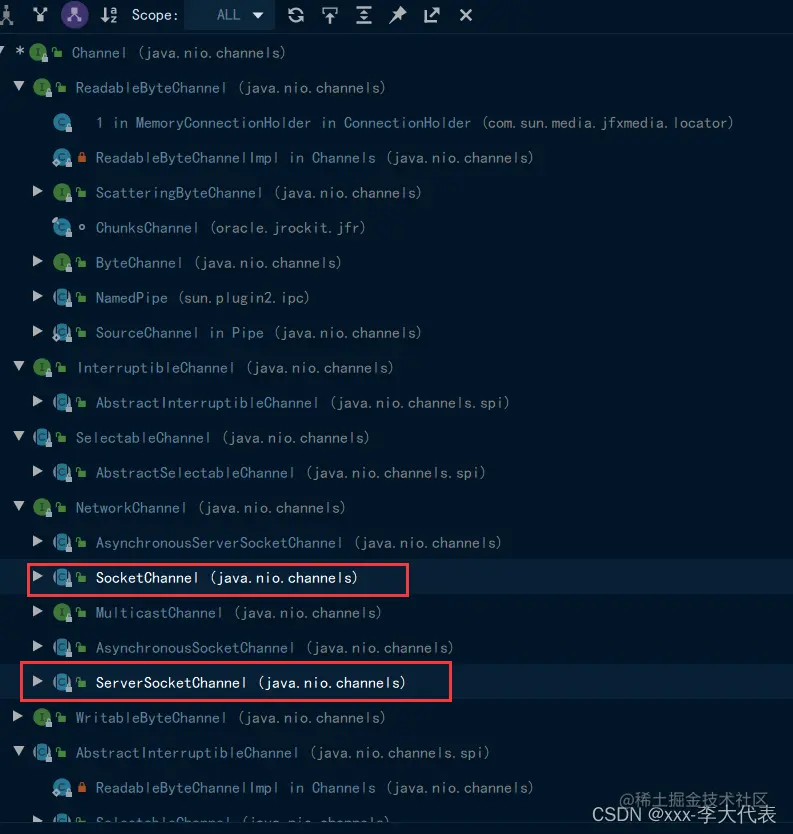Select AsynchronousServerSocketChannel row text

point(298,543)
